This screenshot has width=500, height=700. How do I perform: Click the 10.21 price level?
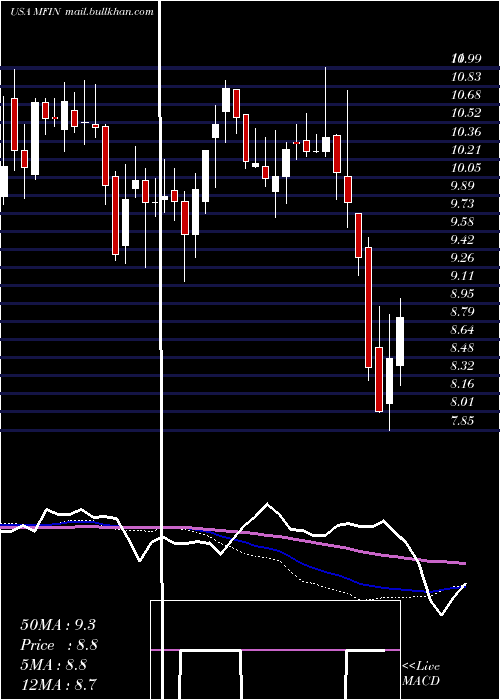point(466,149)
